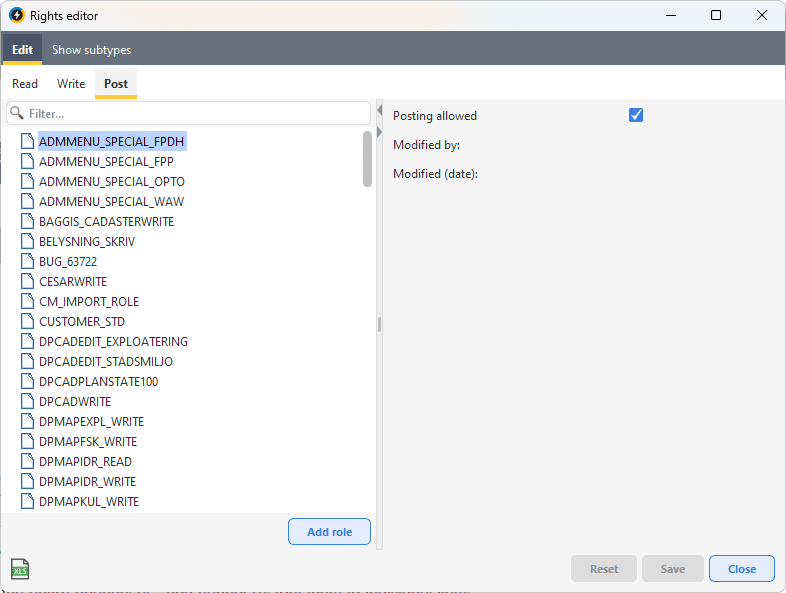Click the search magnifier icon in filter
786x593 pixels.
tap(17, 114)
